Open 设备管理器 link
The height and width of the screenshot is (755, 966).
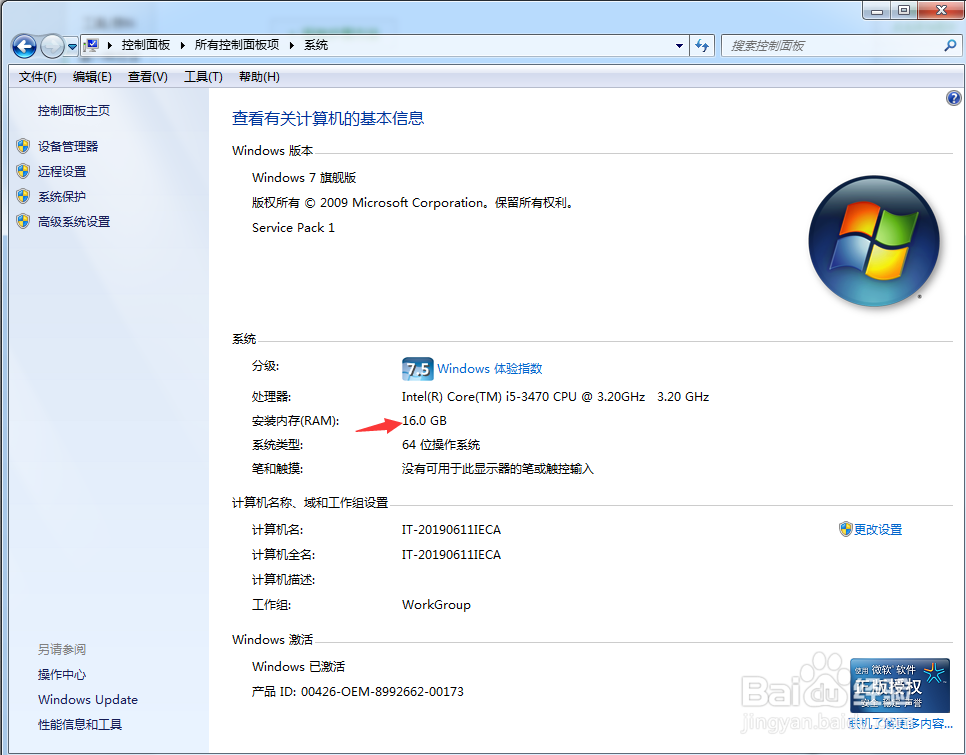(x=68, y=147)
